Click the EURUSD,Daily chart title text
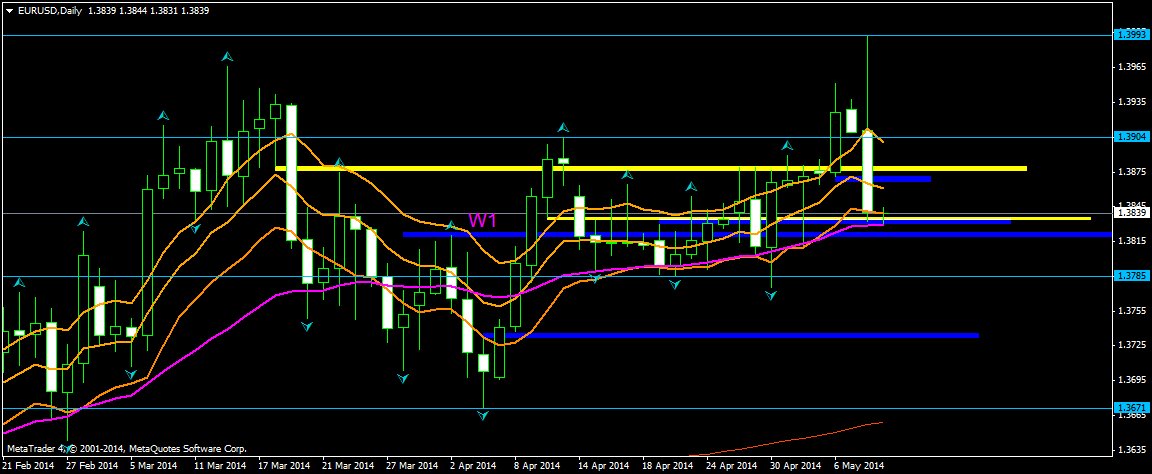The image size is (1152, 474). (49, 11)
